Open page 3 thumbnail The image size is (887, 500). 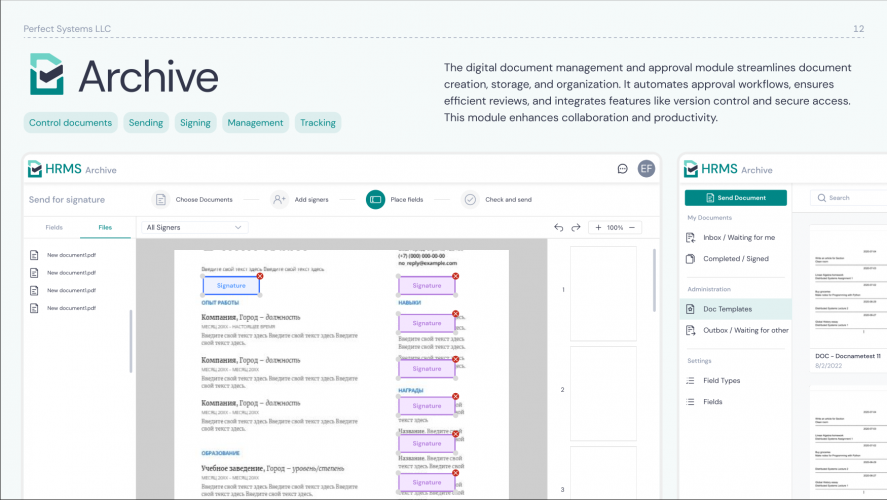click(603, 472)
